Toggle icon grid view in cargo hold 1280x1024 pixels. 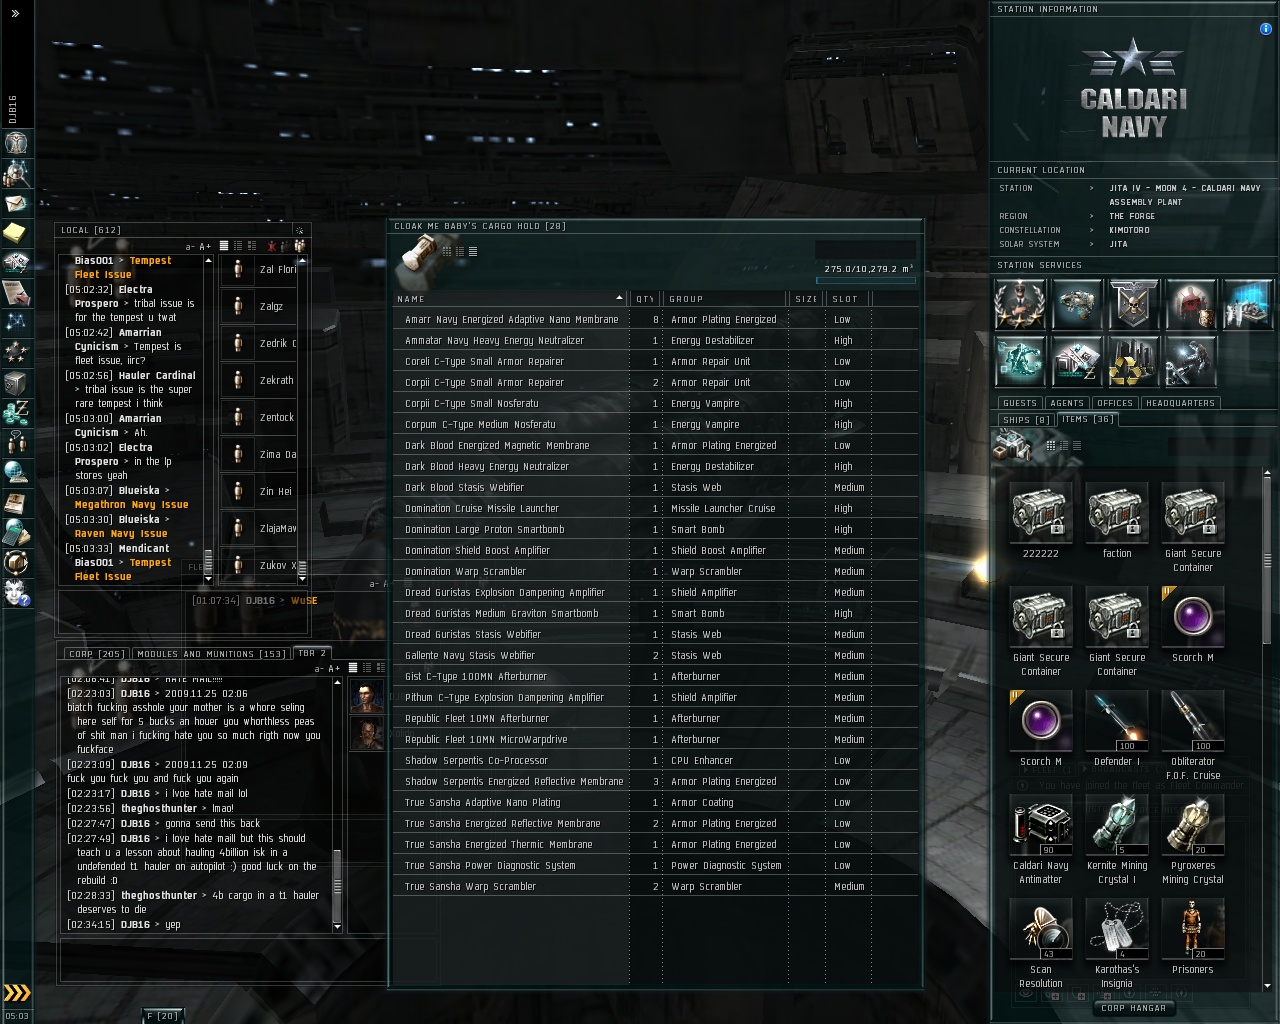[x=447, y=251]
